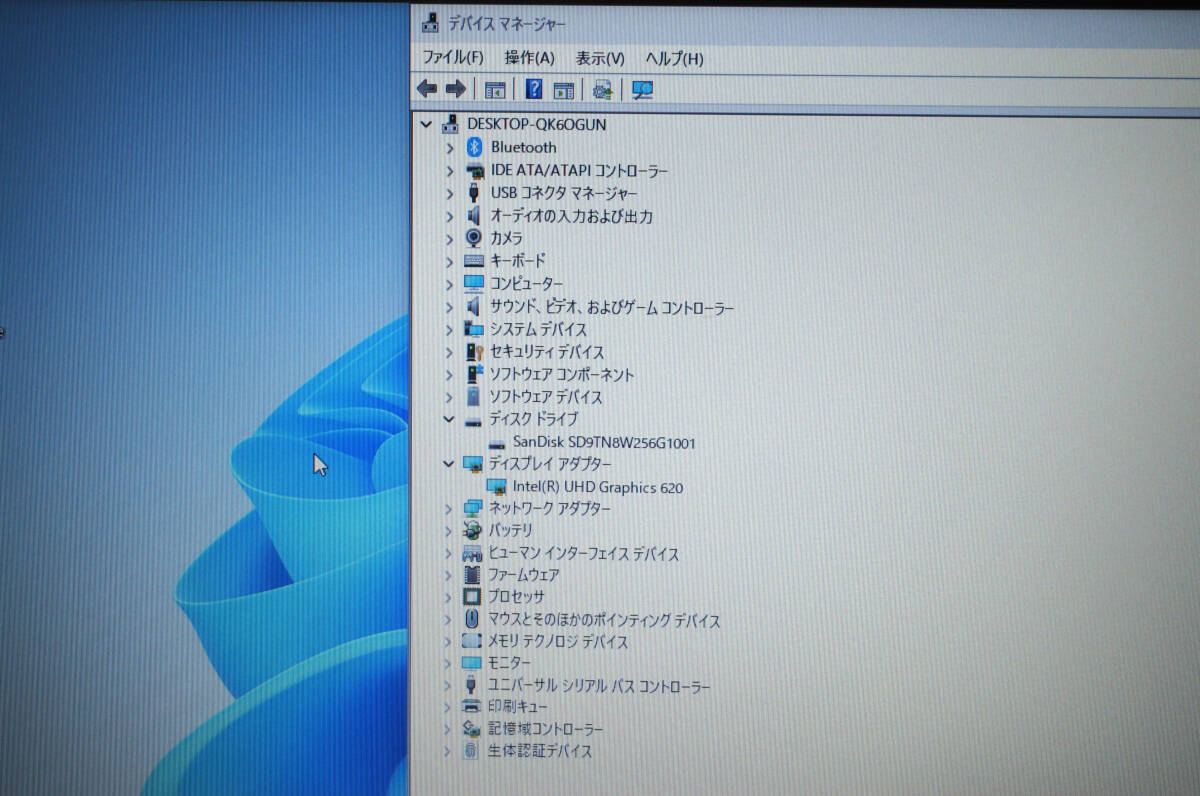
Task: Click the ファームウェア icon
Action: pyautogui.click(x=472, y=574)
